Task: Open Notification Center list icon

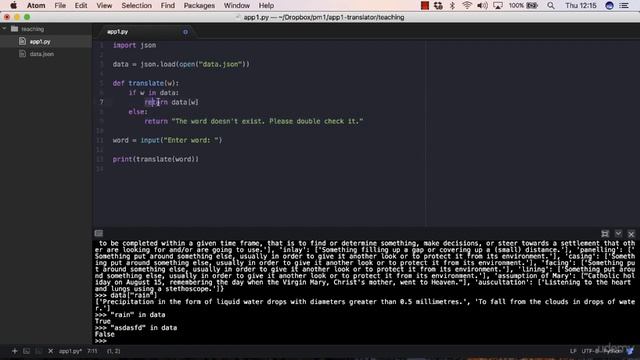Action: pyautogui.click(x=624, y=6)
